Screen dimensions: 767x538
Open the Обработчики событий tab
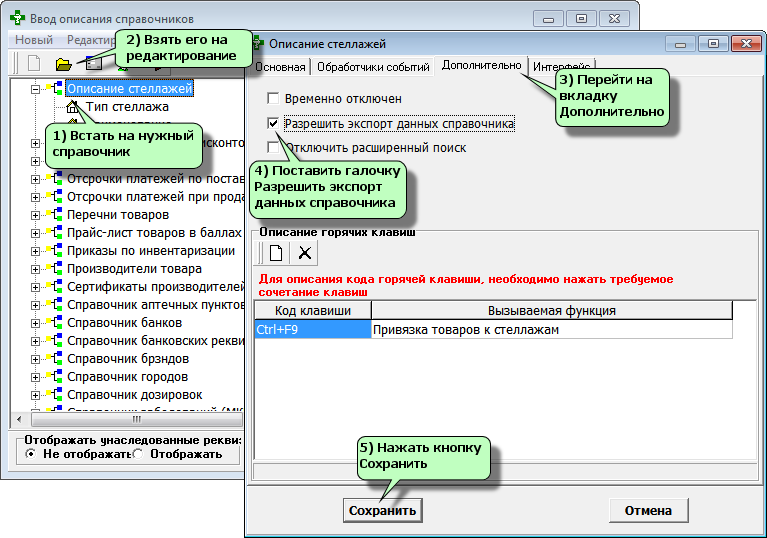click(x=371, y=67)
